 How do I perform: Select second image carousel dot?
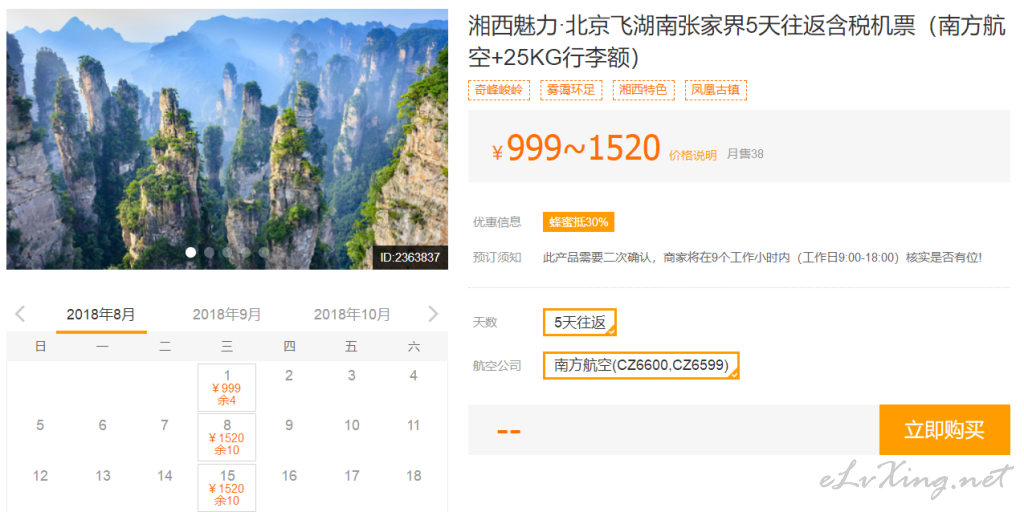point(209,252)
